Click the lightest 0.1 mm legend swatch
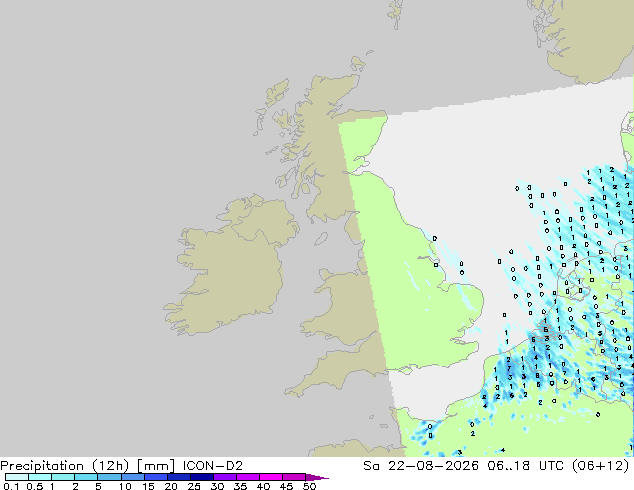Screen dimensions: 634x490 (x=17, y=477)
